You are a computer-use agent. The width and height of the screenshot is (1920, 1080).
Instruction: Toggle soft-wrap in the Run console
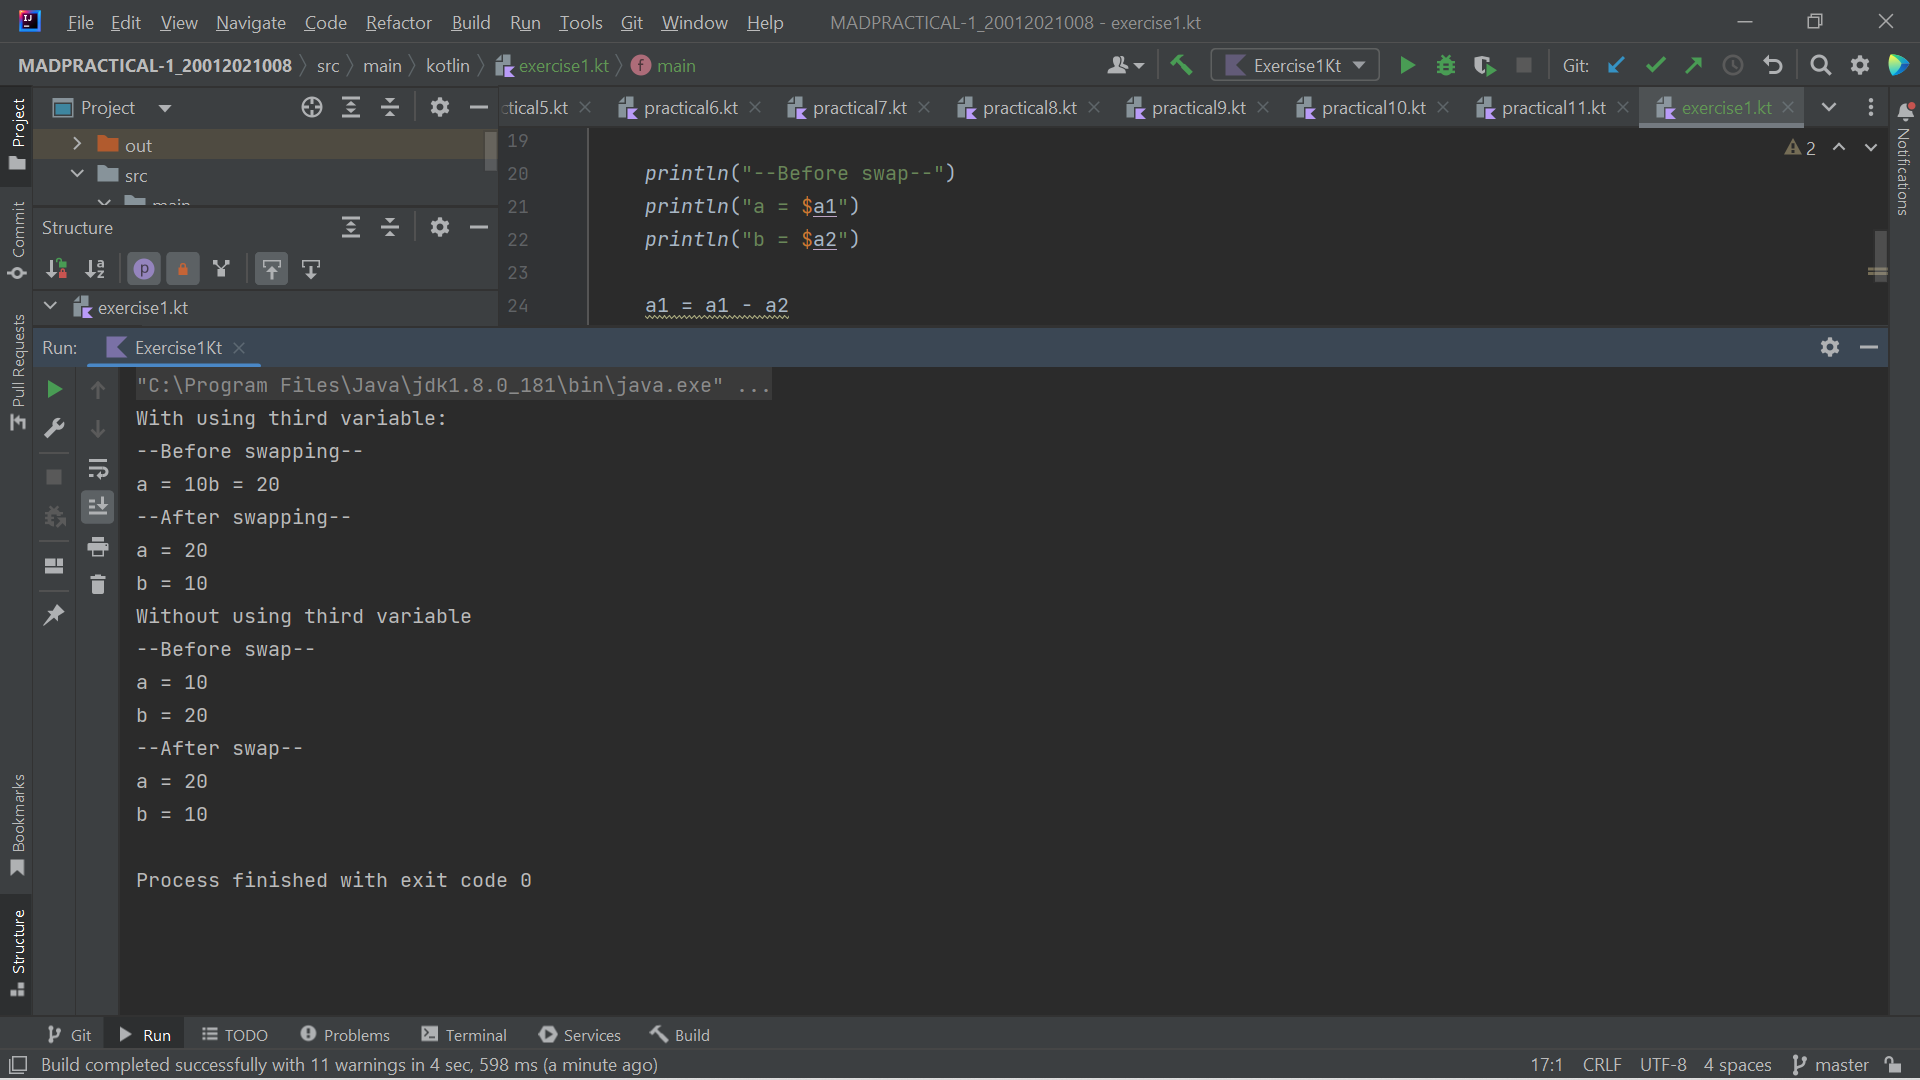click(97, 469)
